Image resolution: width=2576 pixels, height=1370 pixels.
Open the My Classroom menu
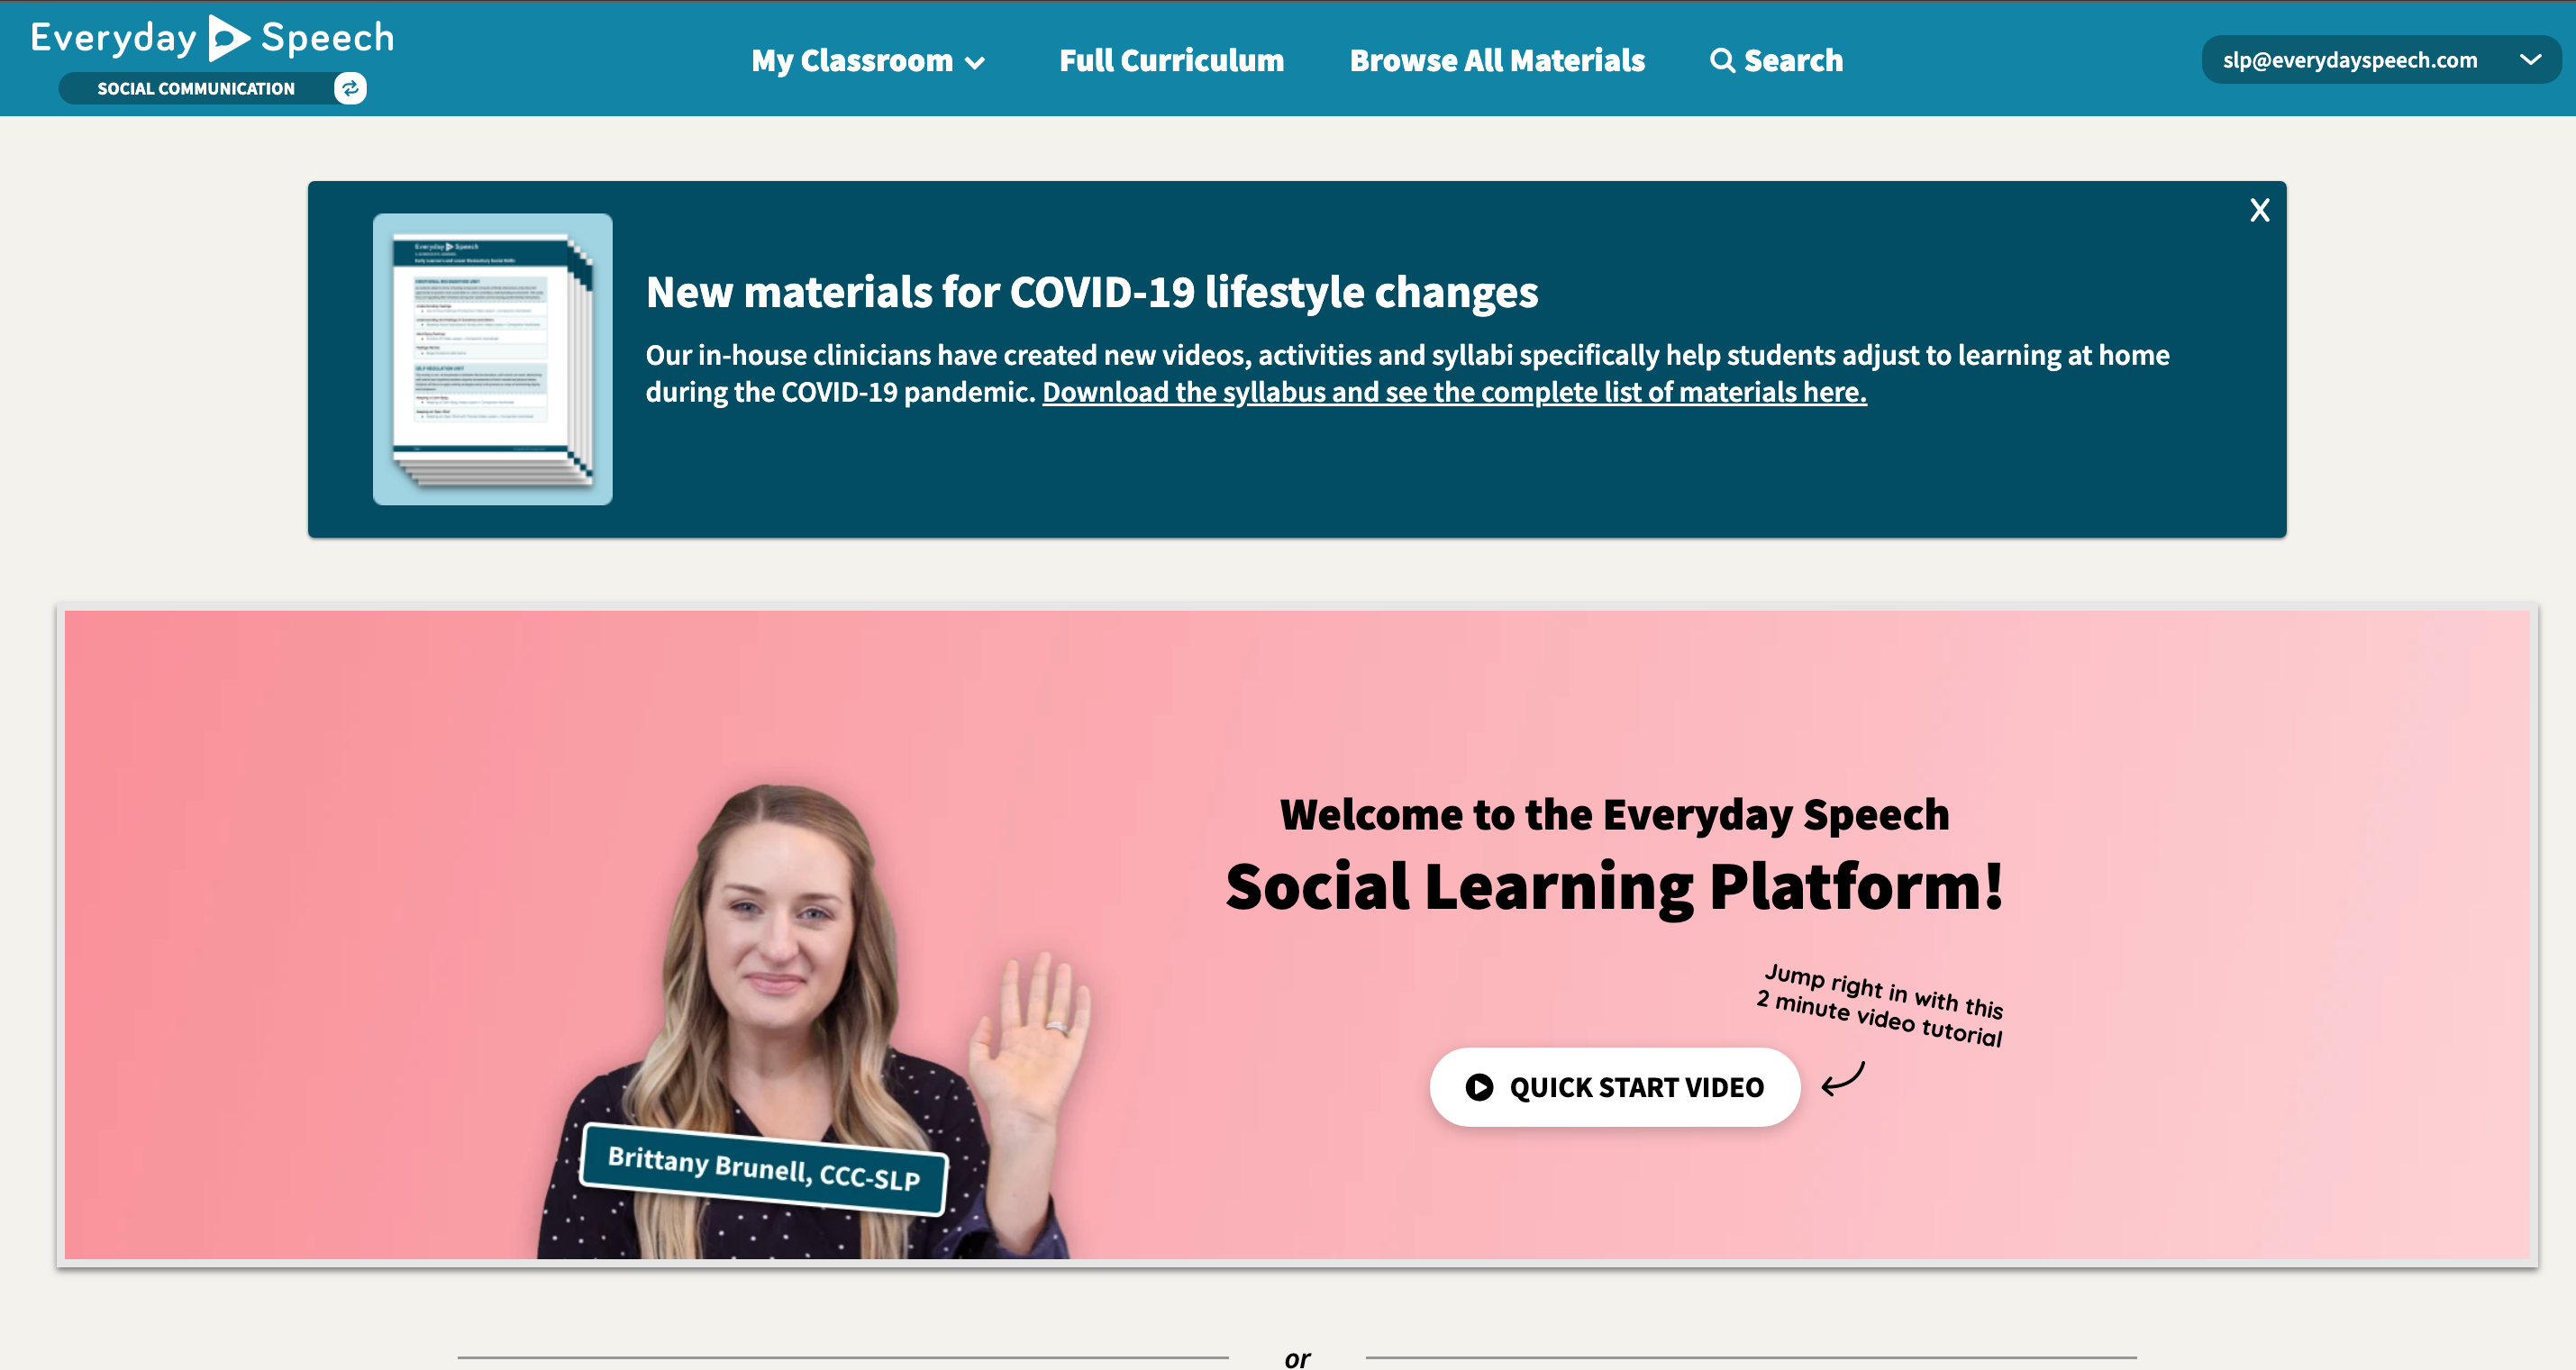click(x=868, y=60)
